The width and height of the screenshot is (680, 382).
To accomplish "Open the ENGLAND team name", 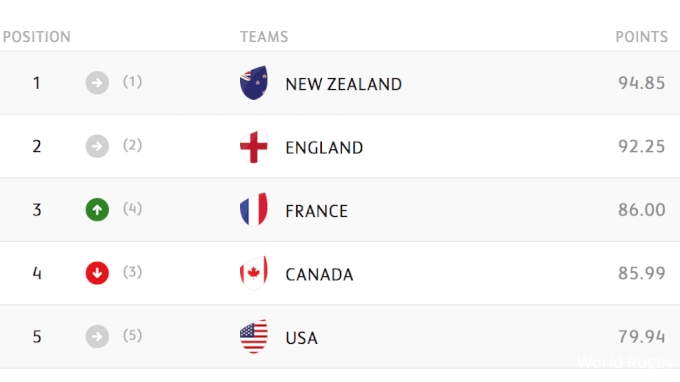I will click(x=324, y=148).
